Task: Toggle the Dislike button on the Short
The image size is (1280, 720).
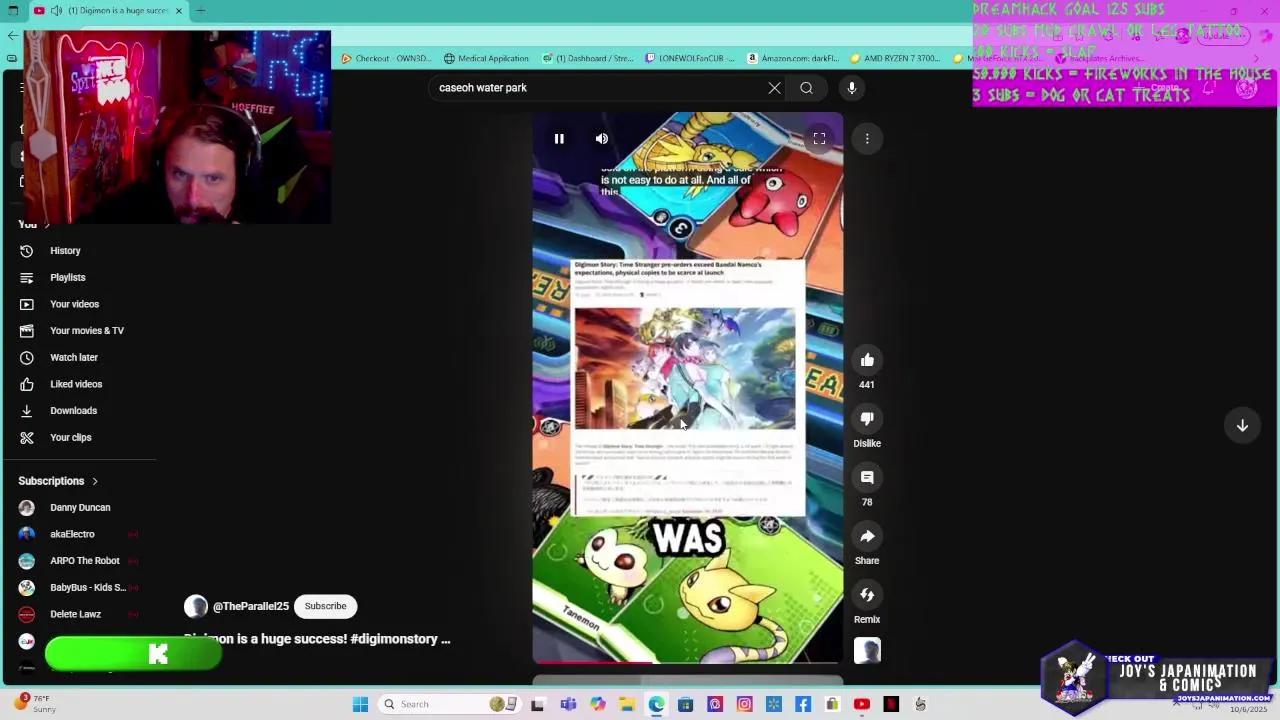Action: (867, 419)
